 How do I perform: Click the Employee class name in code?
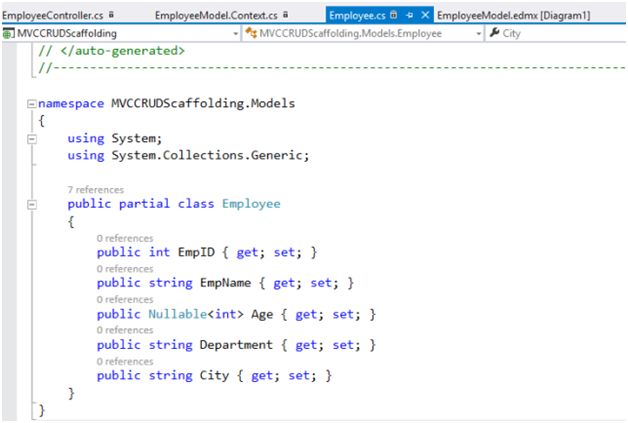[x=251, y=204]
